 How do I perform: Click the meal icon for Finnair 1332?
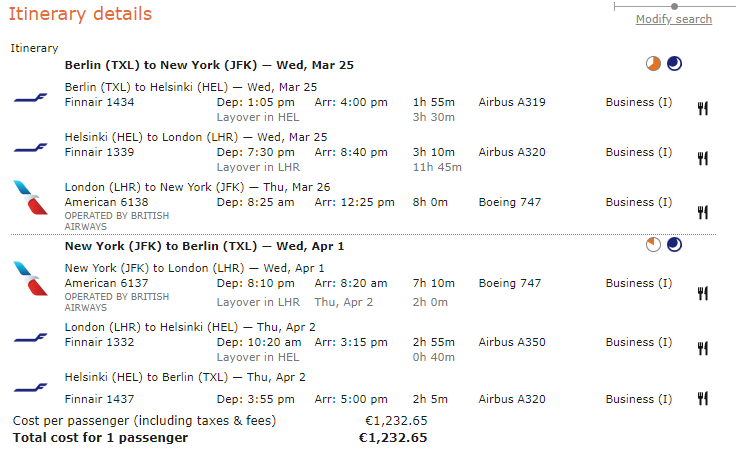pyautogui.click(x=703, y=348)
